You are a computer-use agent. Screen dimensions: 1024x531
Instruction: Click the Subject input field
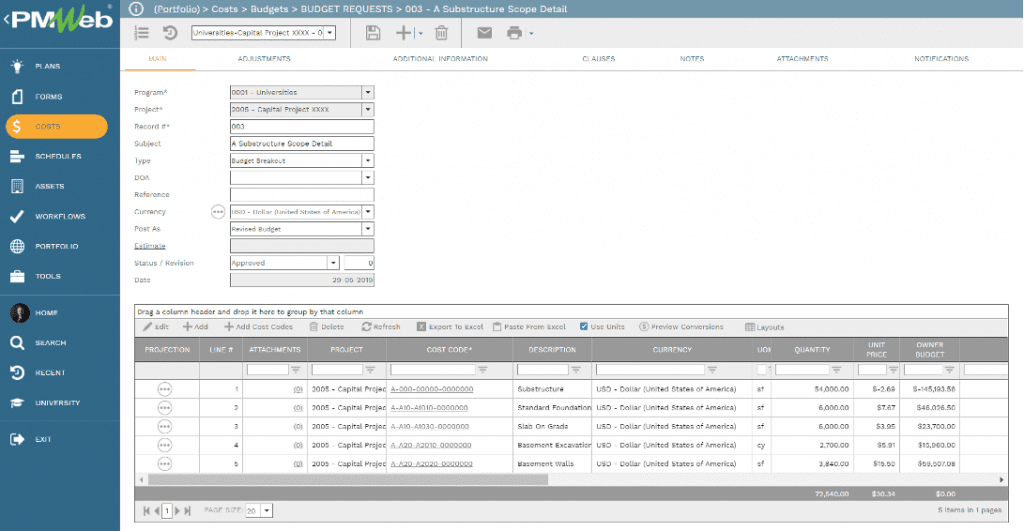pyautogui.click(x=302, y=143)
